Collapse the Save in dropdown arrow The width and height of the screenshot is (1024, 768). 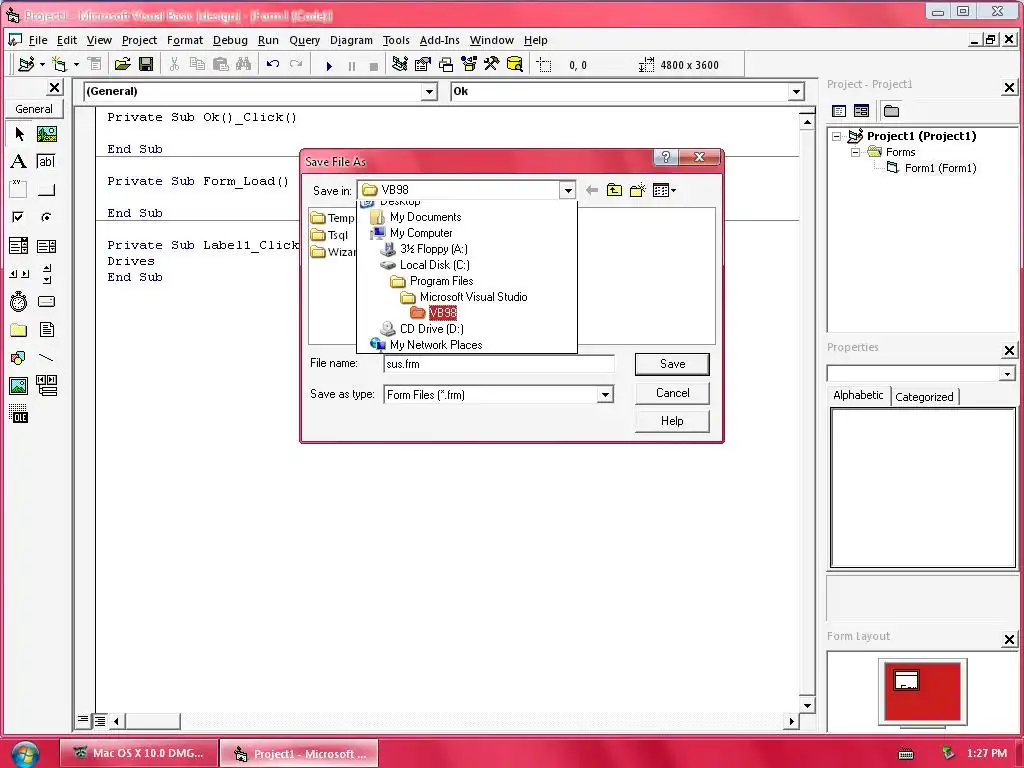[568, 190]
